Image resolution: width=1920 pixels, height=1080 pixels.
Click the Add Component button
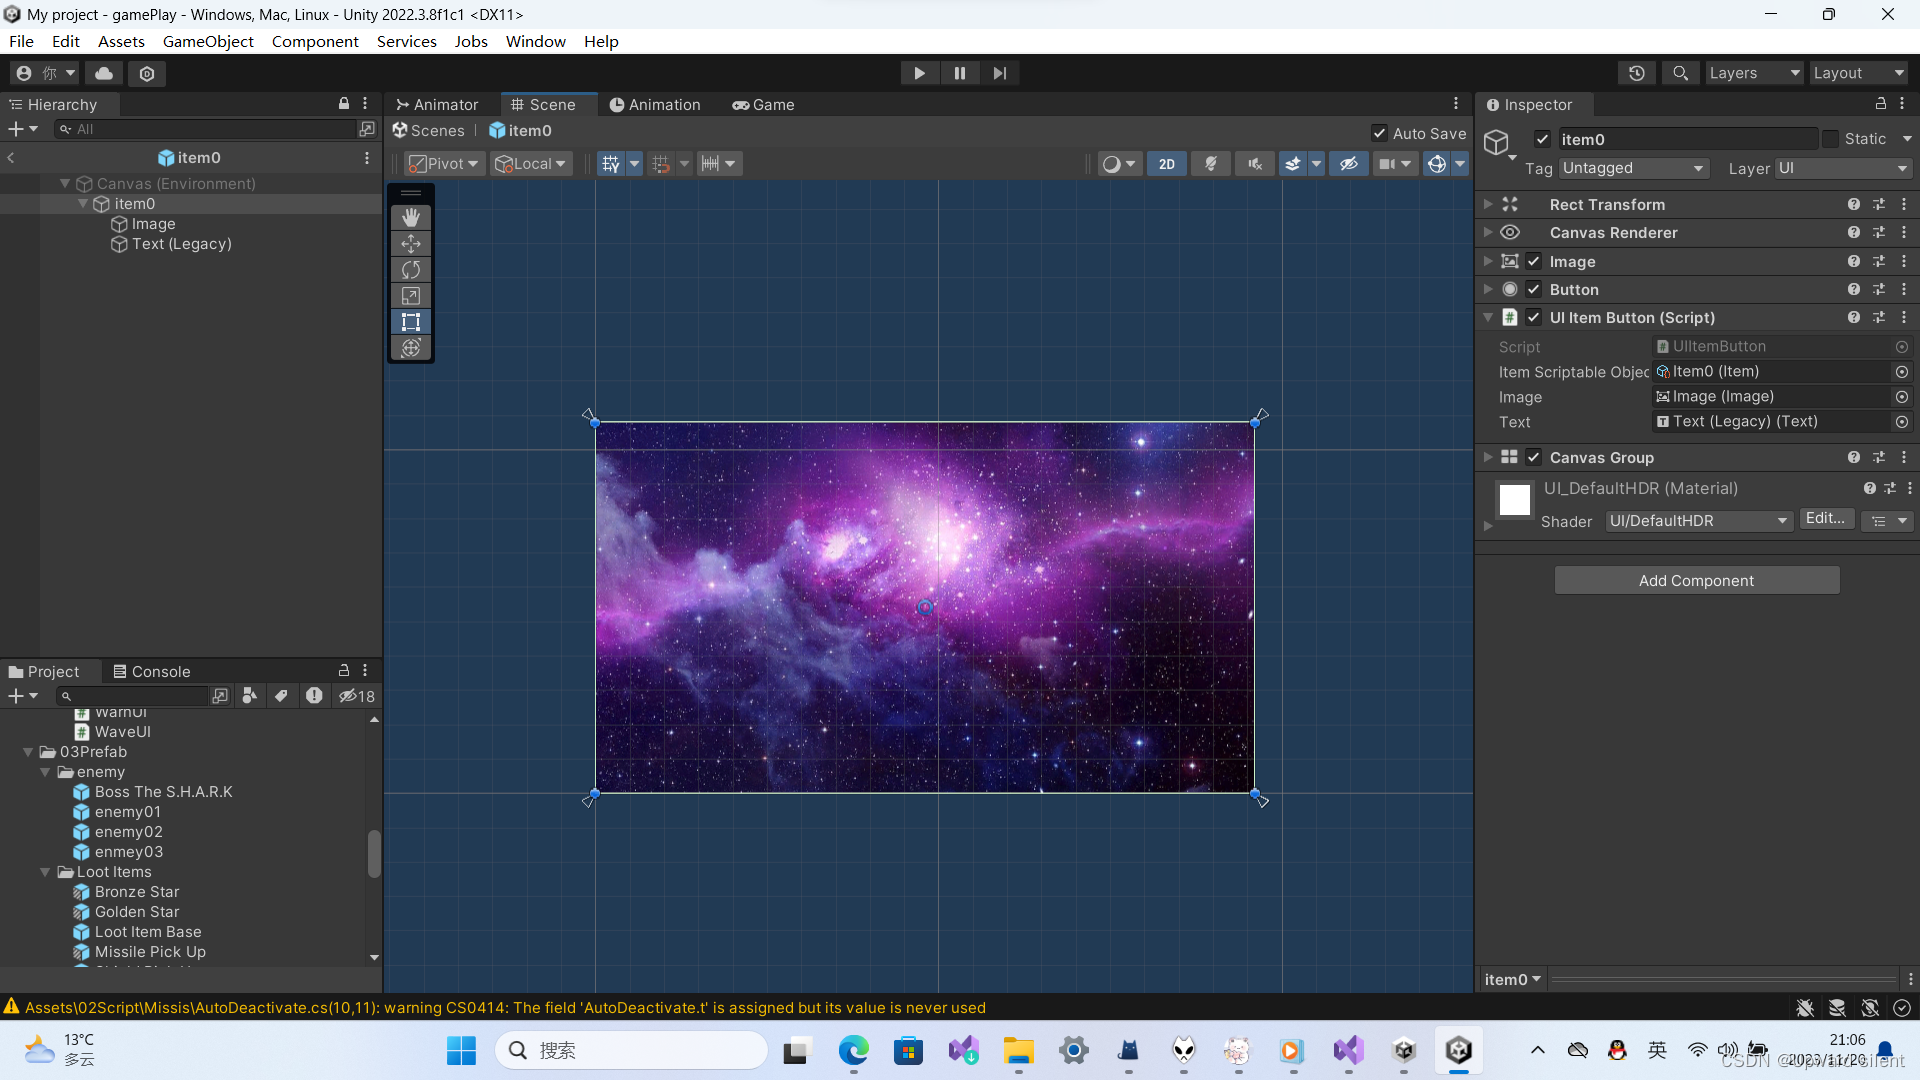click(x=1697, y=580)
